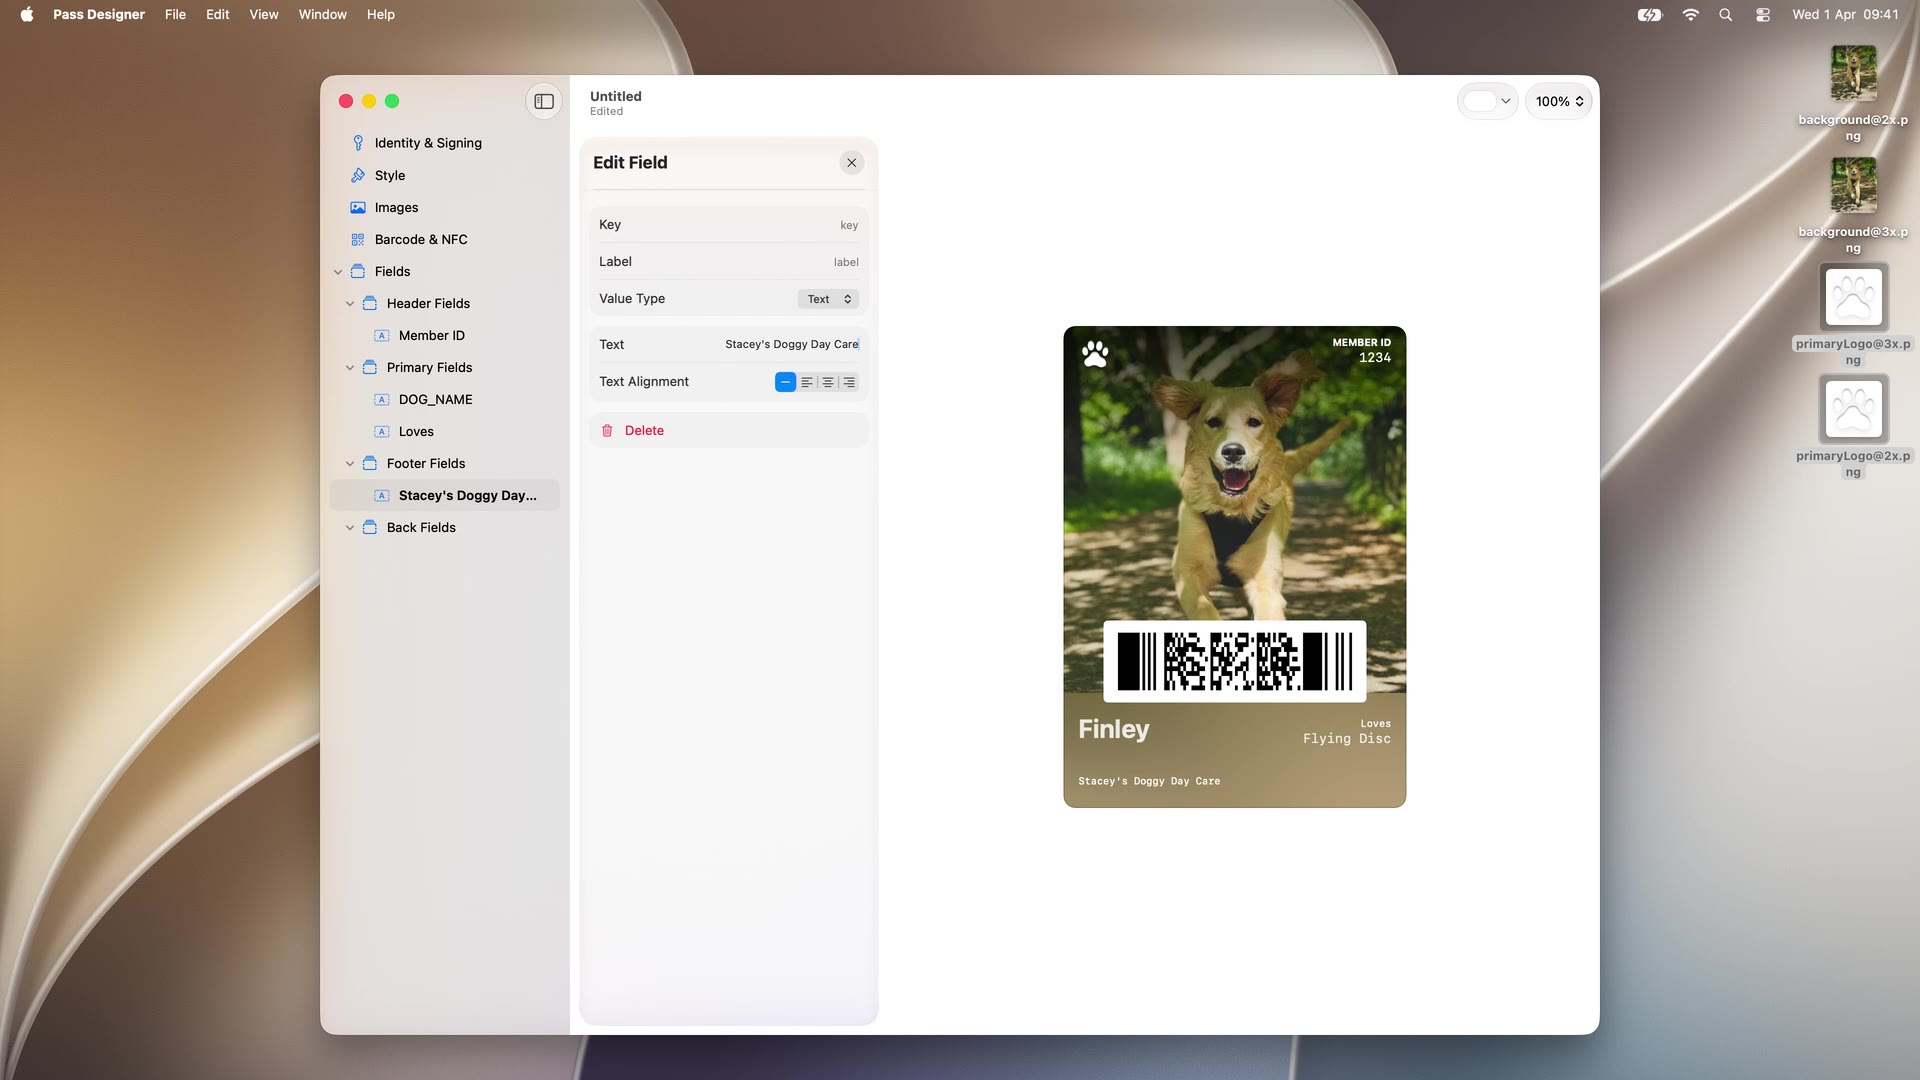The image size is (1920, 1080).
Task: Open the Style section
Action: 445,175
